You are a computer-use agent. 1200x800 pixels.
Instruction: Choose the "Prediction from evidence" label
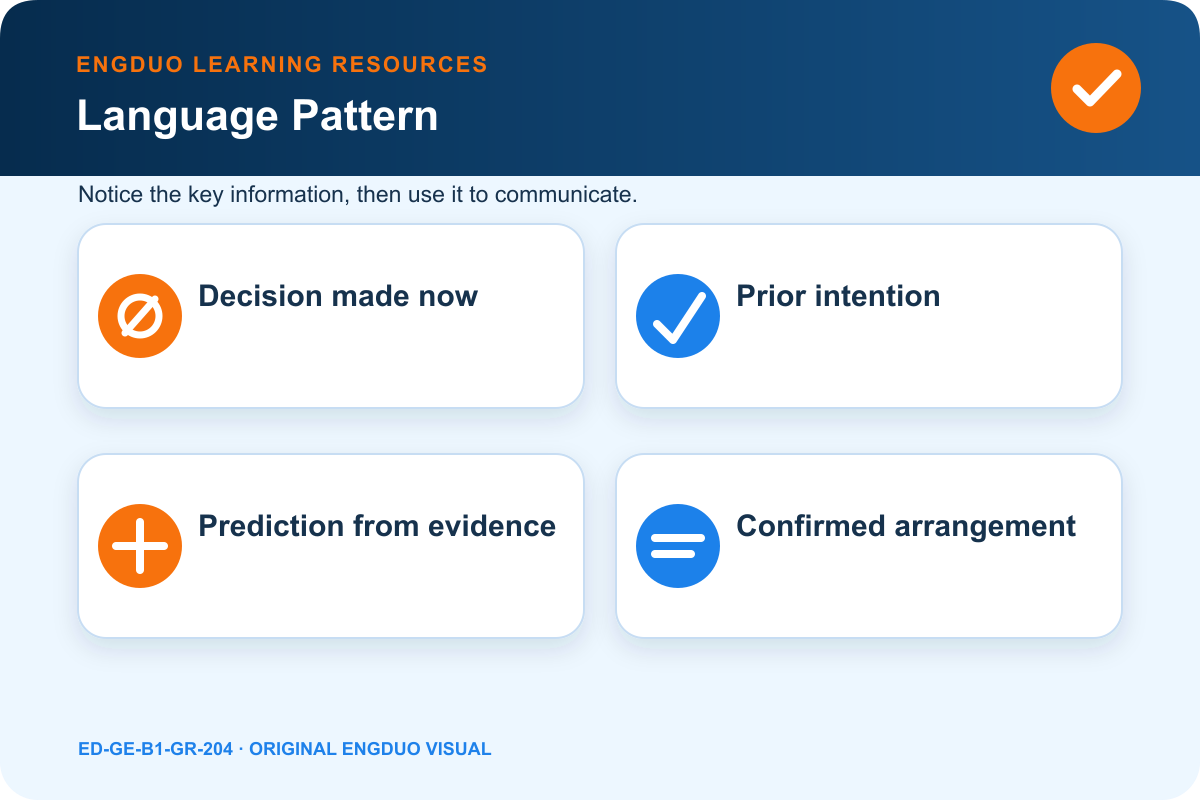377,526
